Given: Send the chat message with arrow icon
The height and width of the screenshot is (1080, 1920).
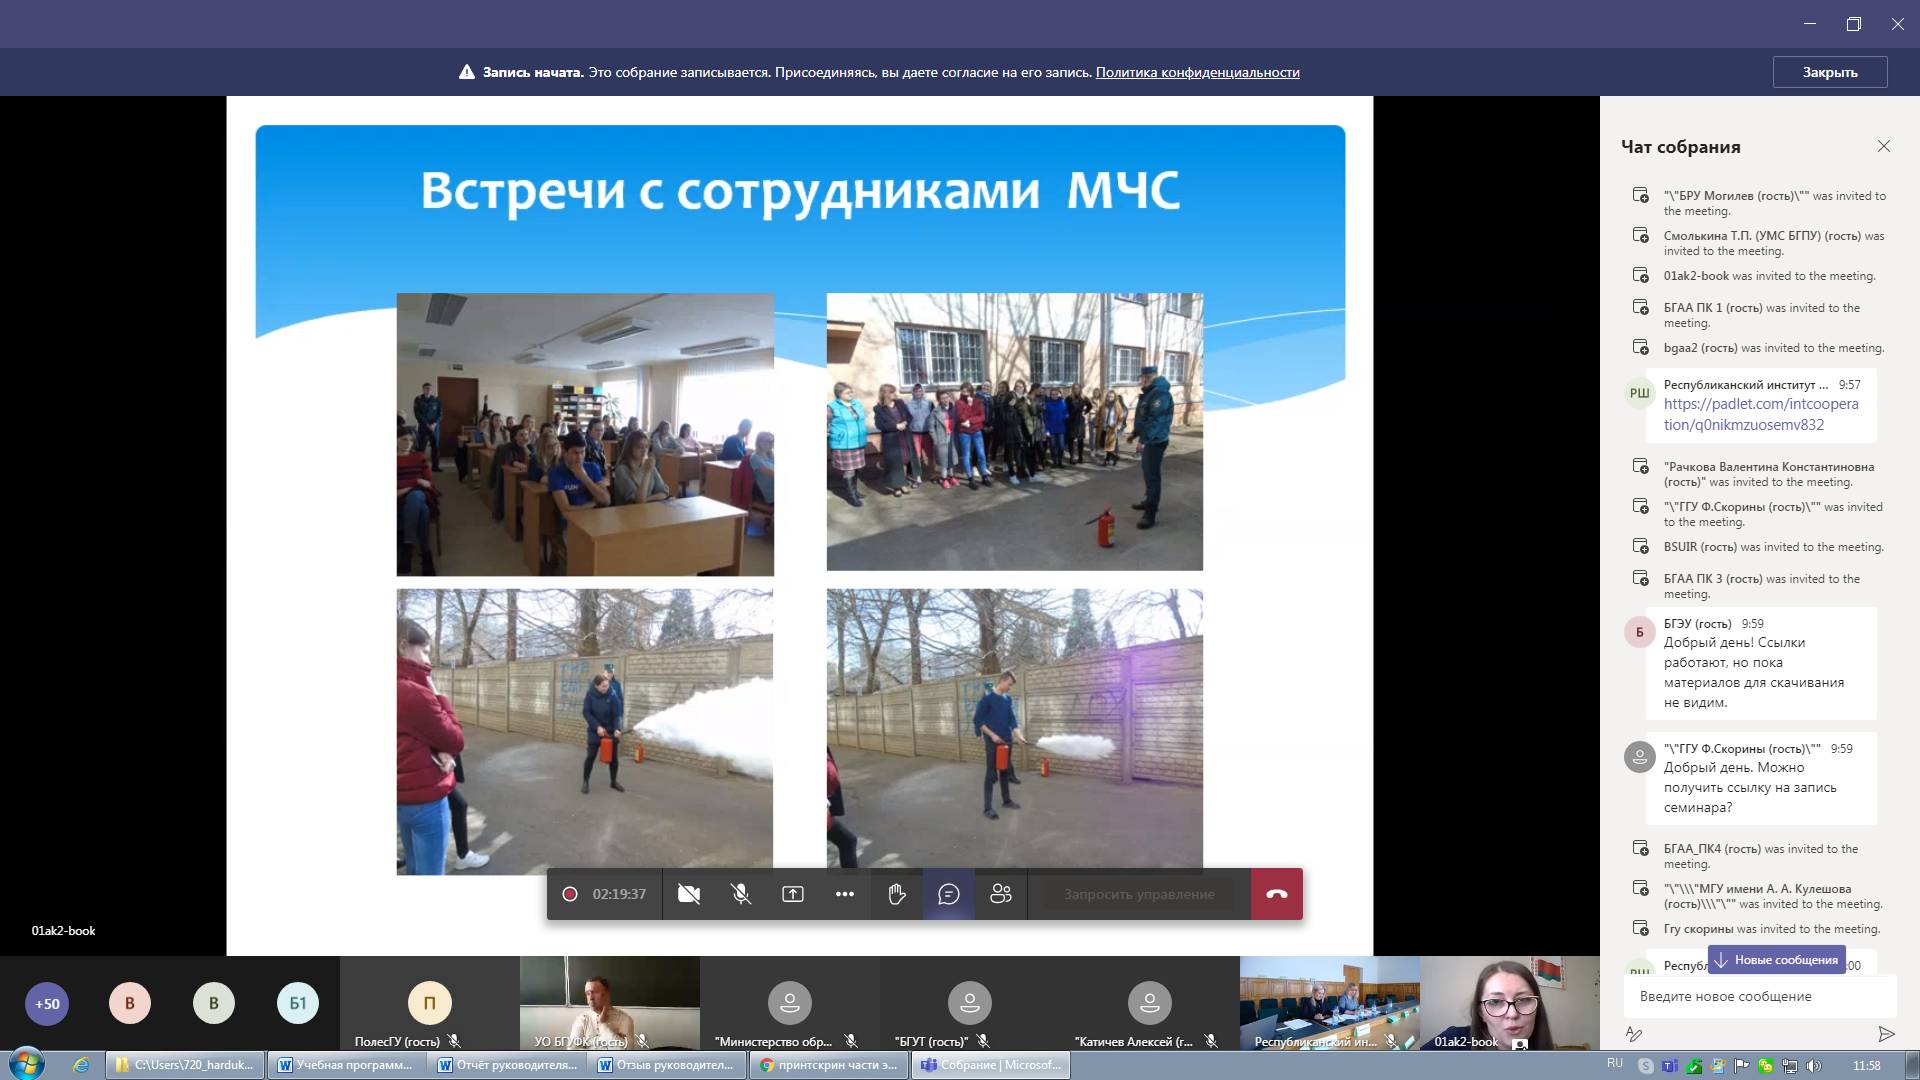Looking at the screenshot, I should click(x=1886, y=1034).
